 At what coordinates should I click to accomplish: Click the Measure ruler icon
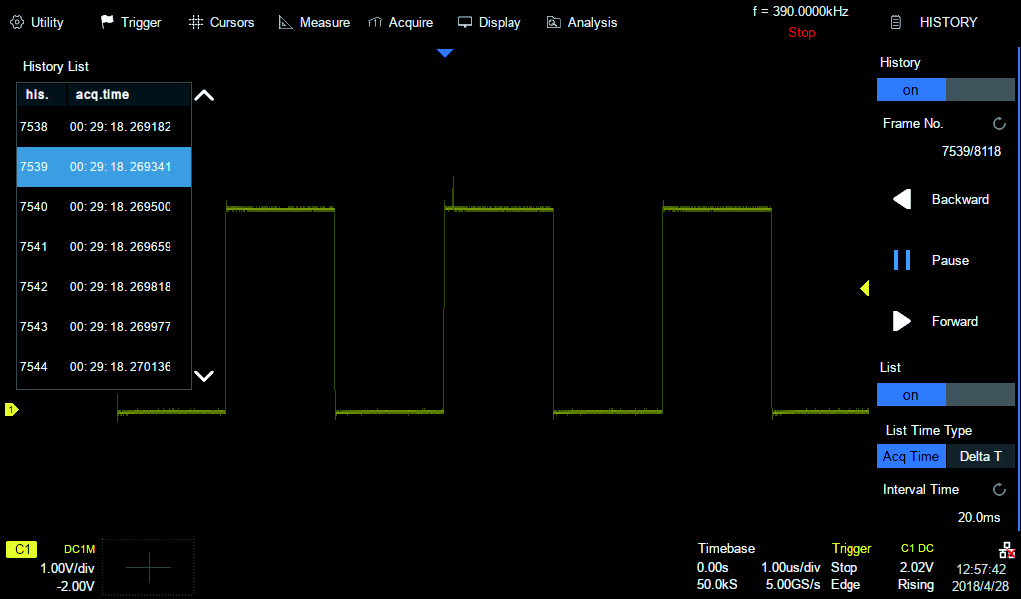(x=285, y=22)
